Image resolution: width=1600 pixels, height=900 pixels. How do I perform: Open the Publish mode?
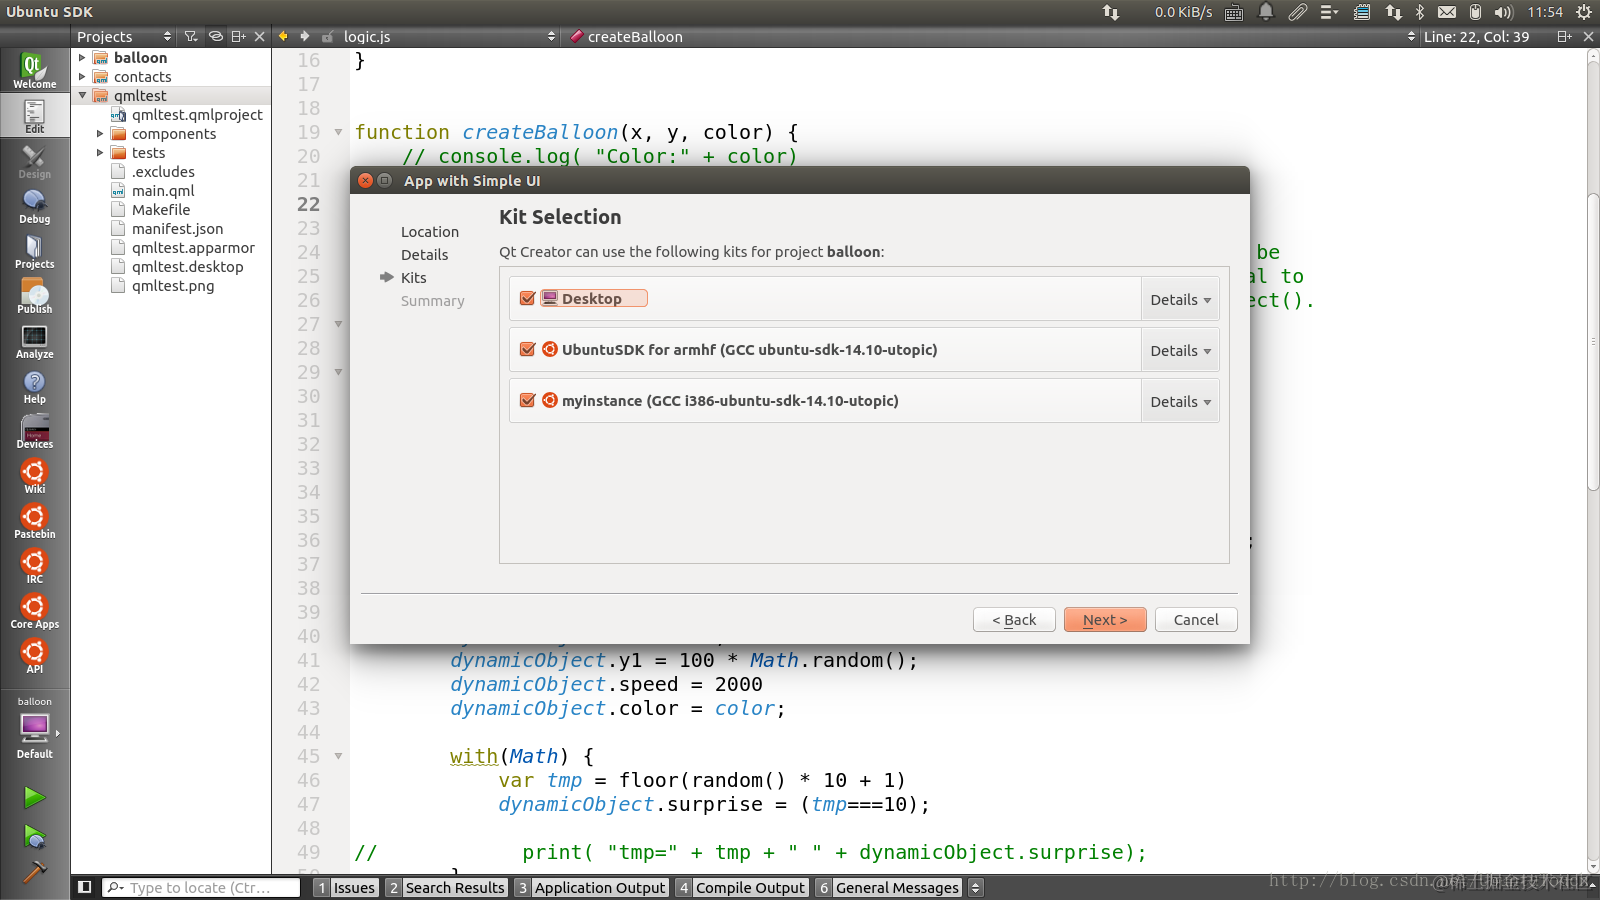[35, 296]
